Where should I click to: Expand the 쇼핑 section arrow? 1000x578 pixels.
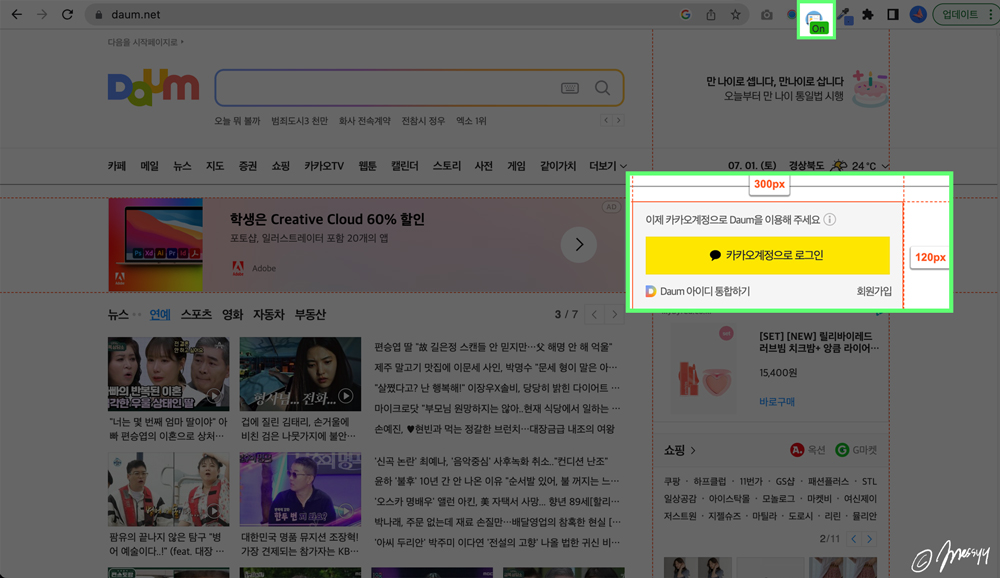point(693,450)
